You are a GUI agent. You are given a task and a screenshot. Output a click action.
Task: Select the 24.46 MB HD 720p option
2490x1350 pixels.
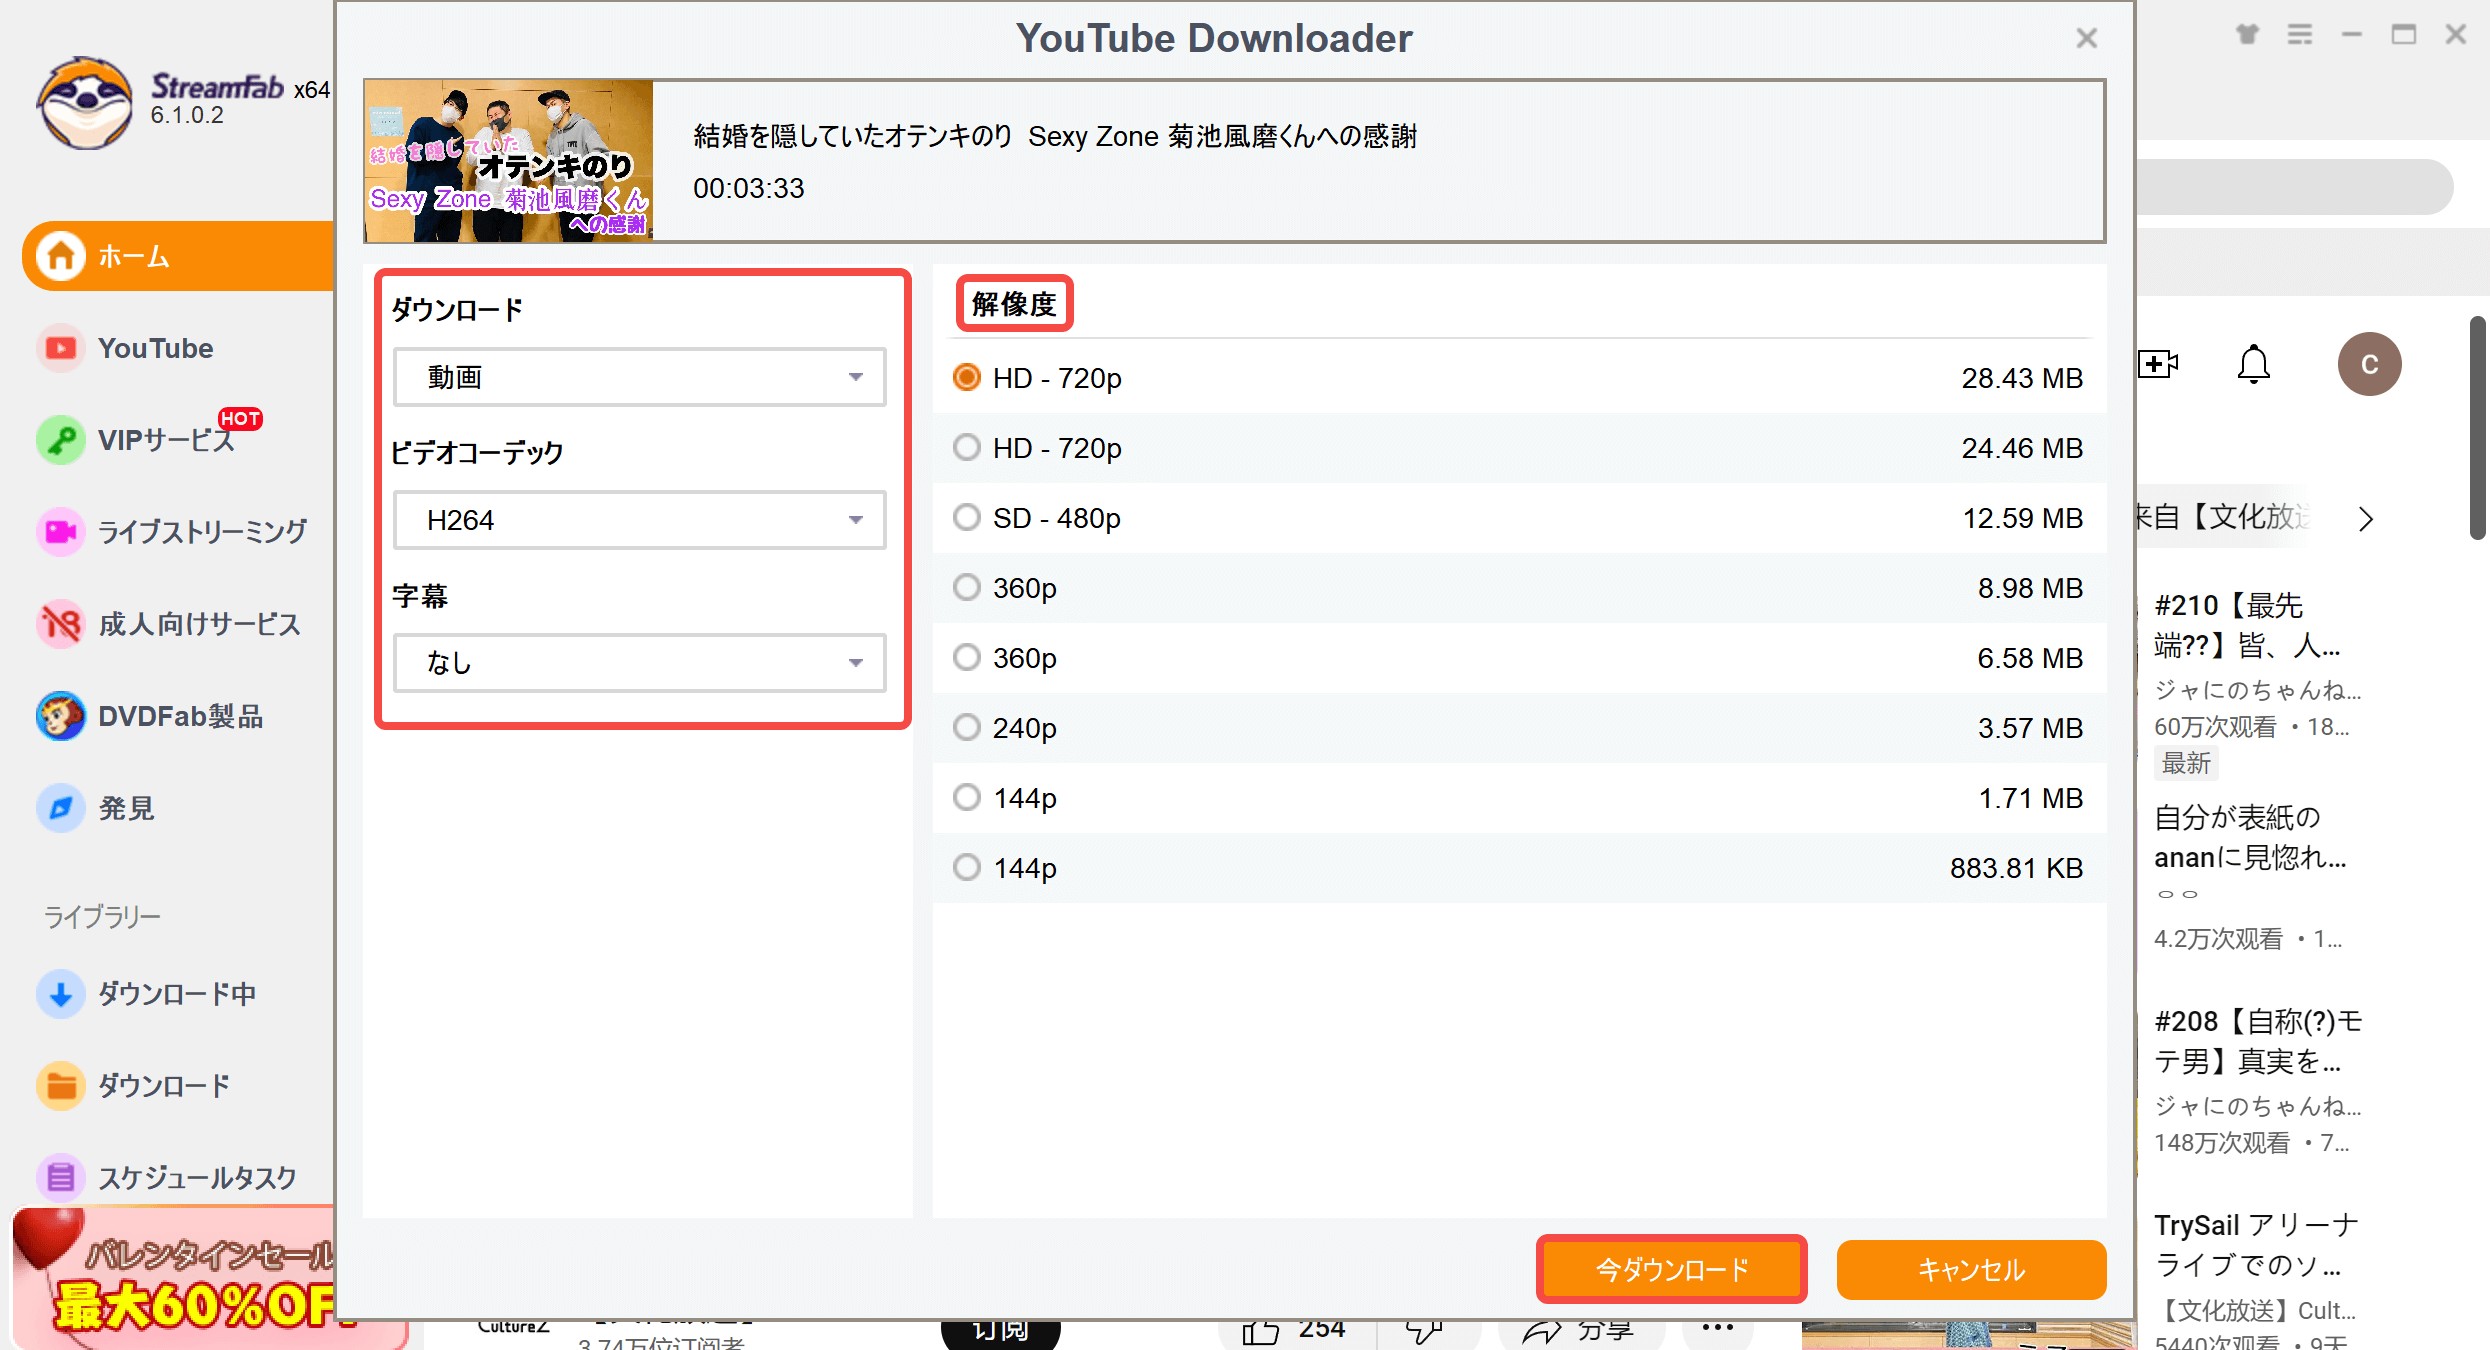1519,448
